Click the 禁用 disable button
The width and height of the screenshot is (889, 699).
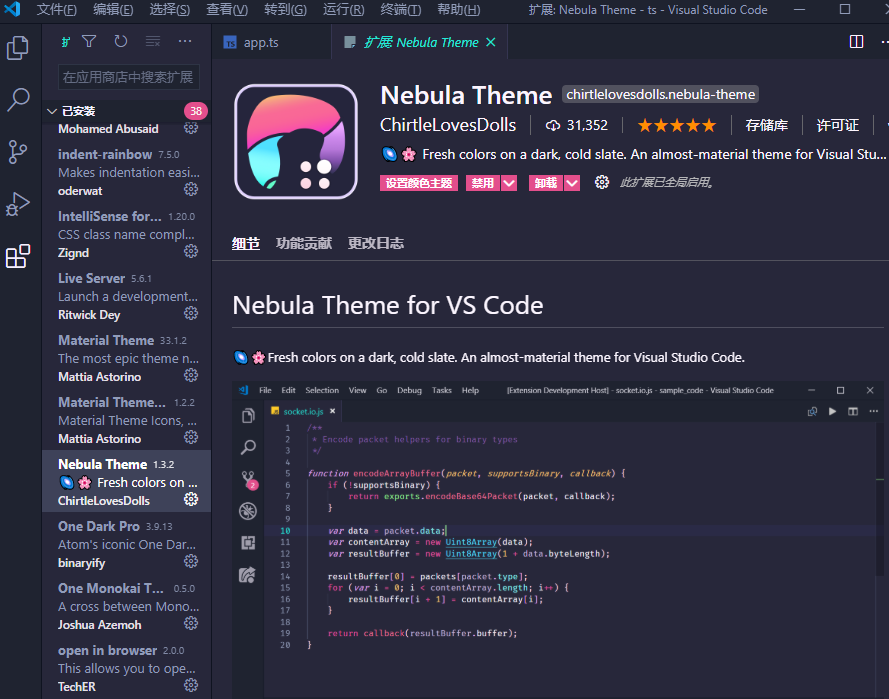click(x=482, y=183)
